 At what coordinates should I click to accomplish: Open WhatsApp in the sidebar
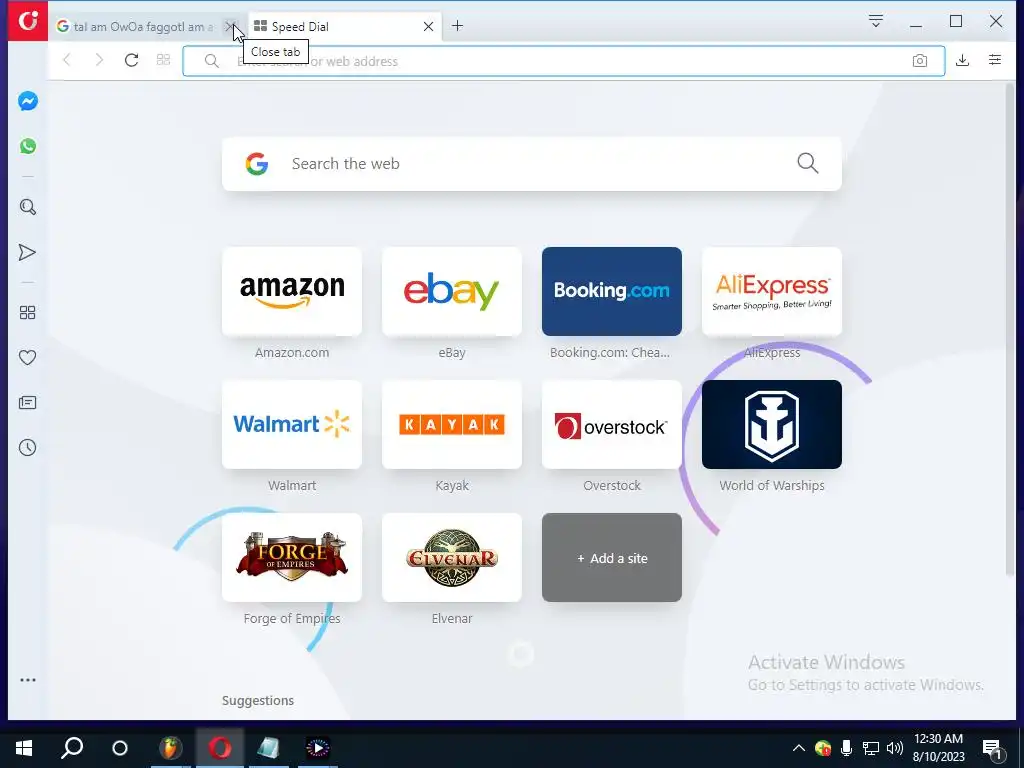(27, 146)
